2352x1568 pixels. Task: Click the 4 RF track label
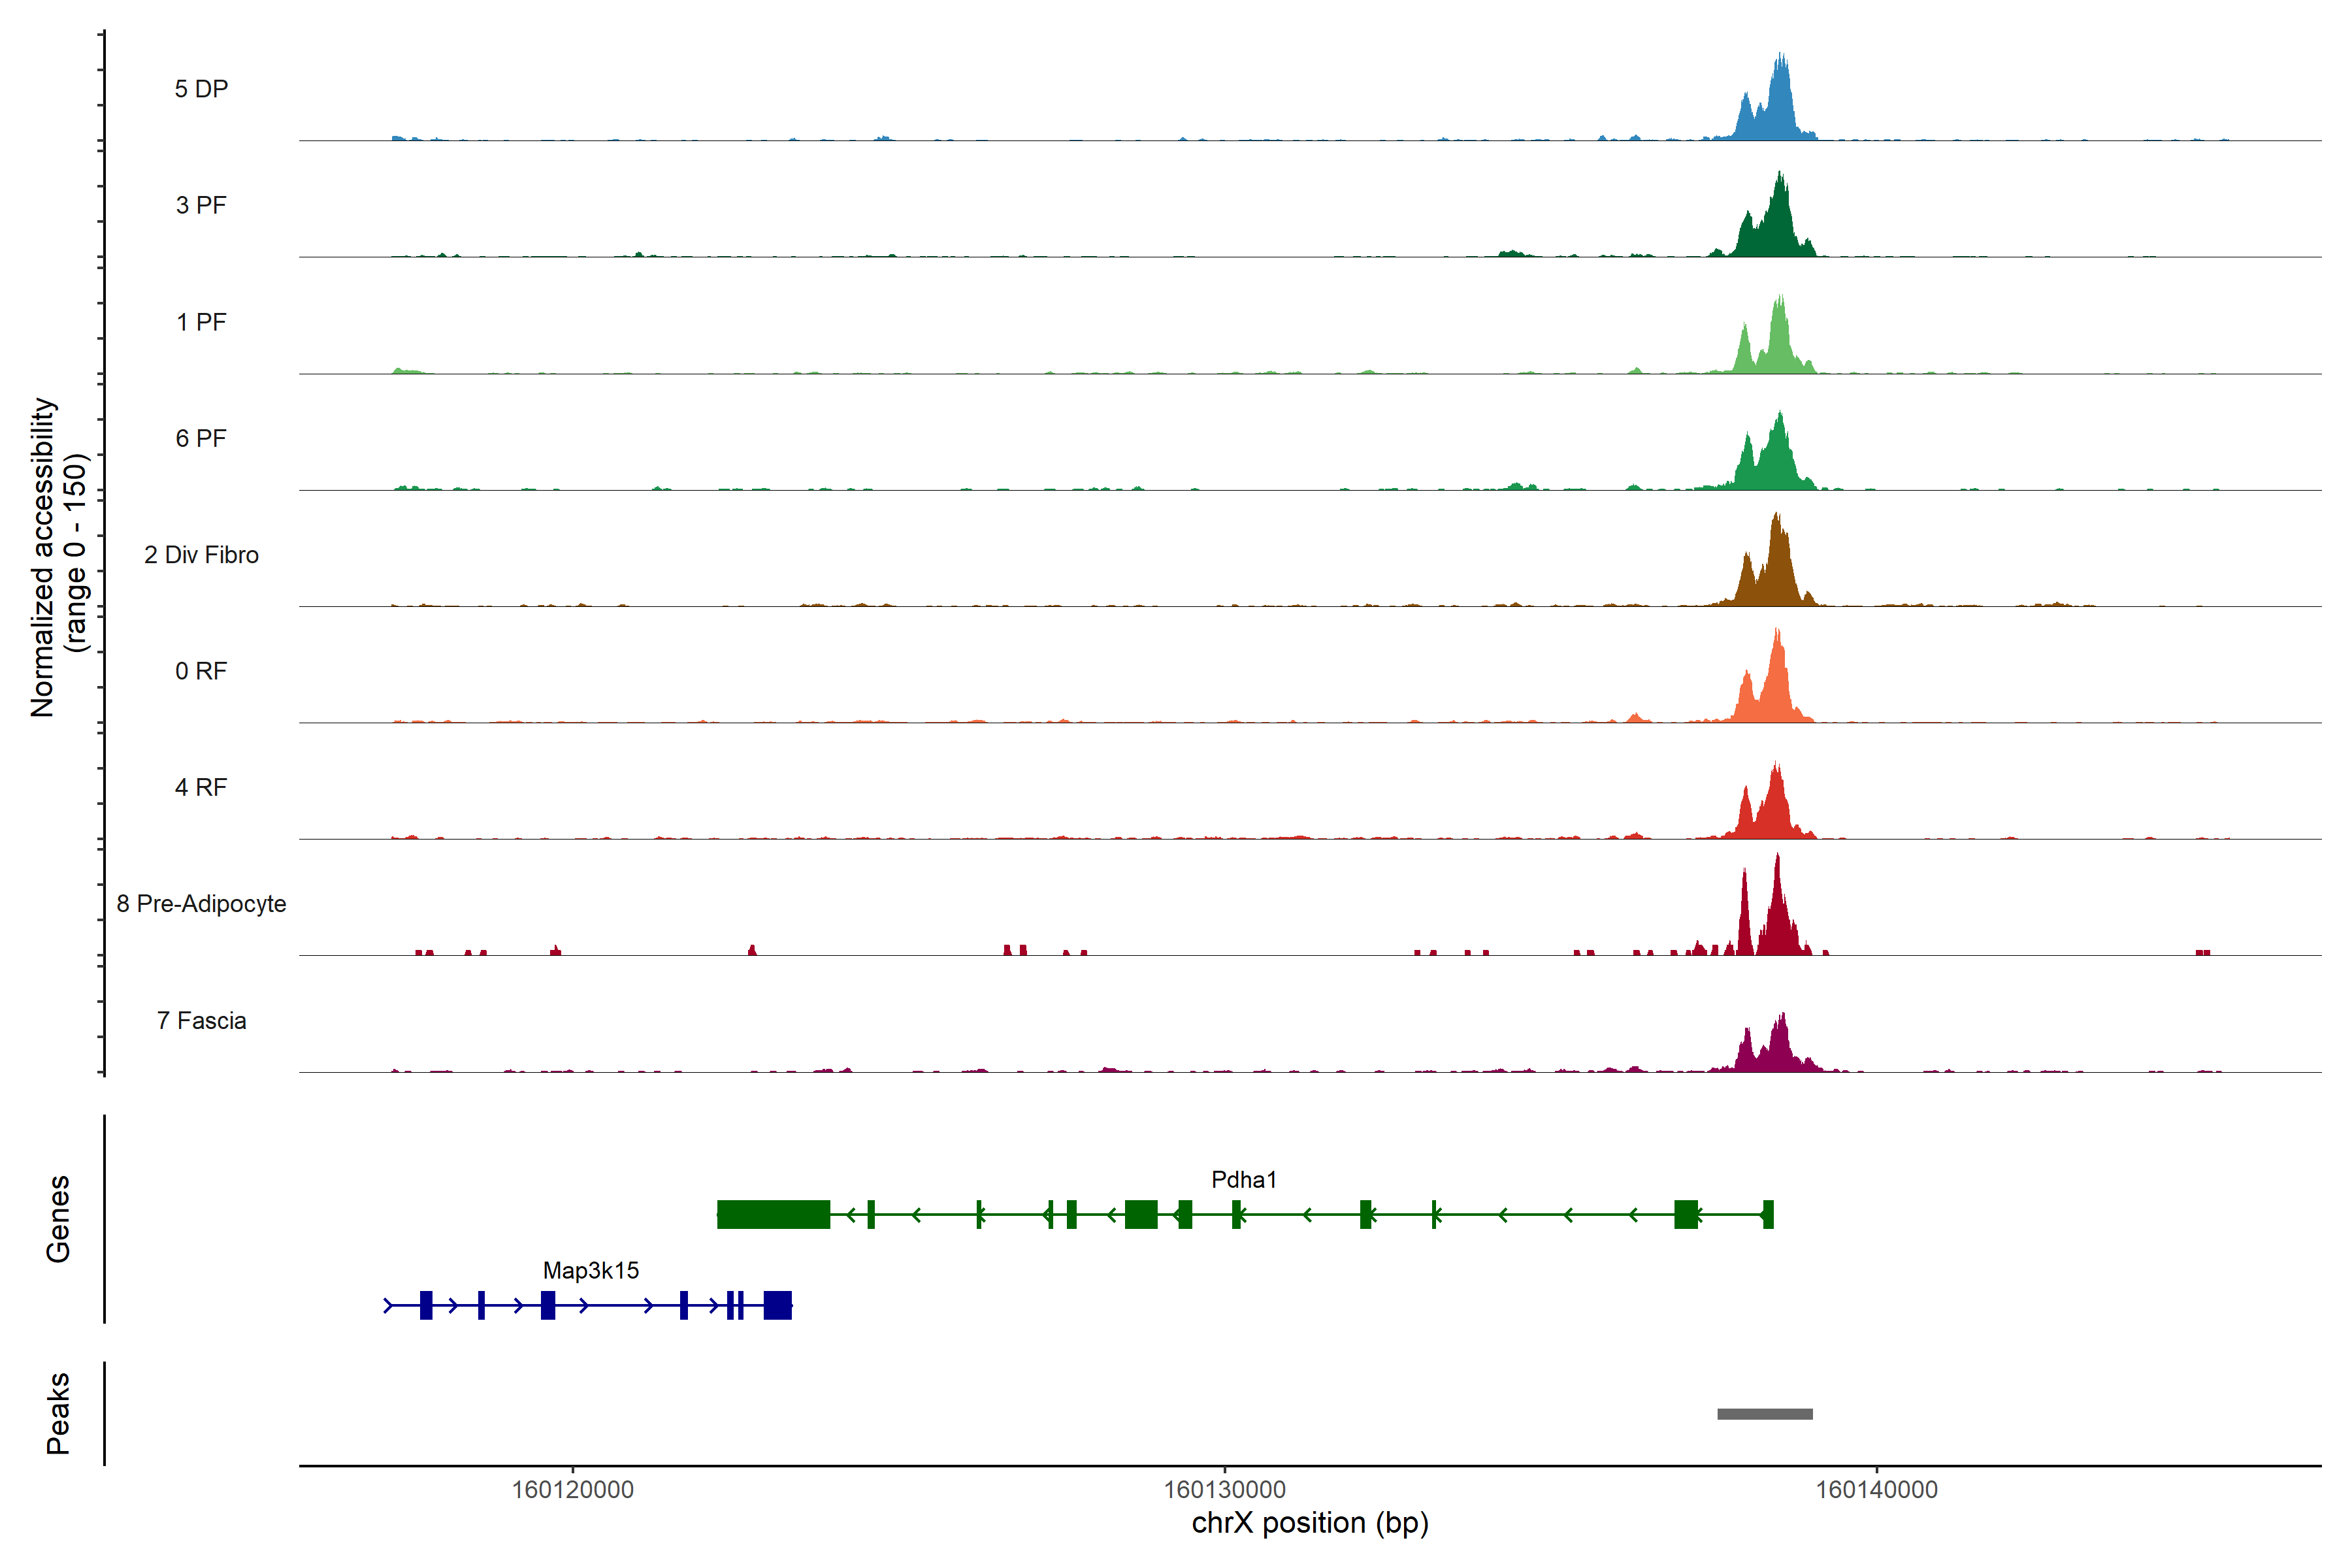click(x=201, y=787)
